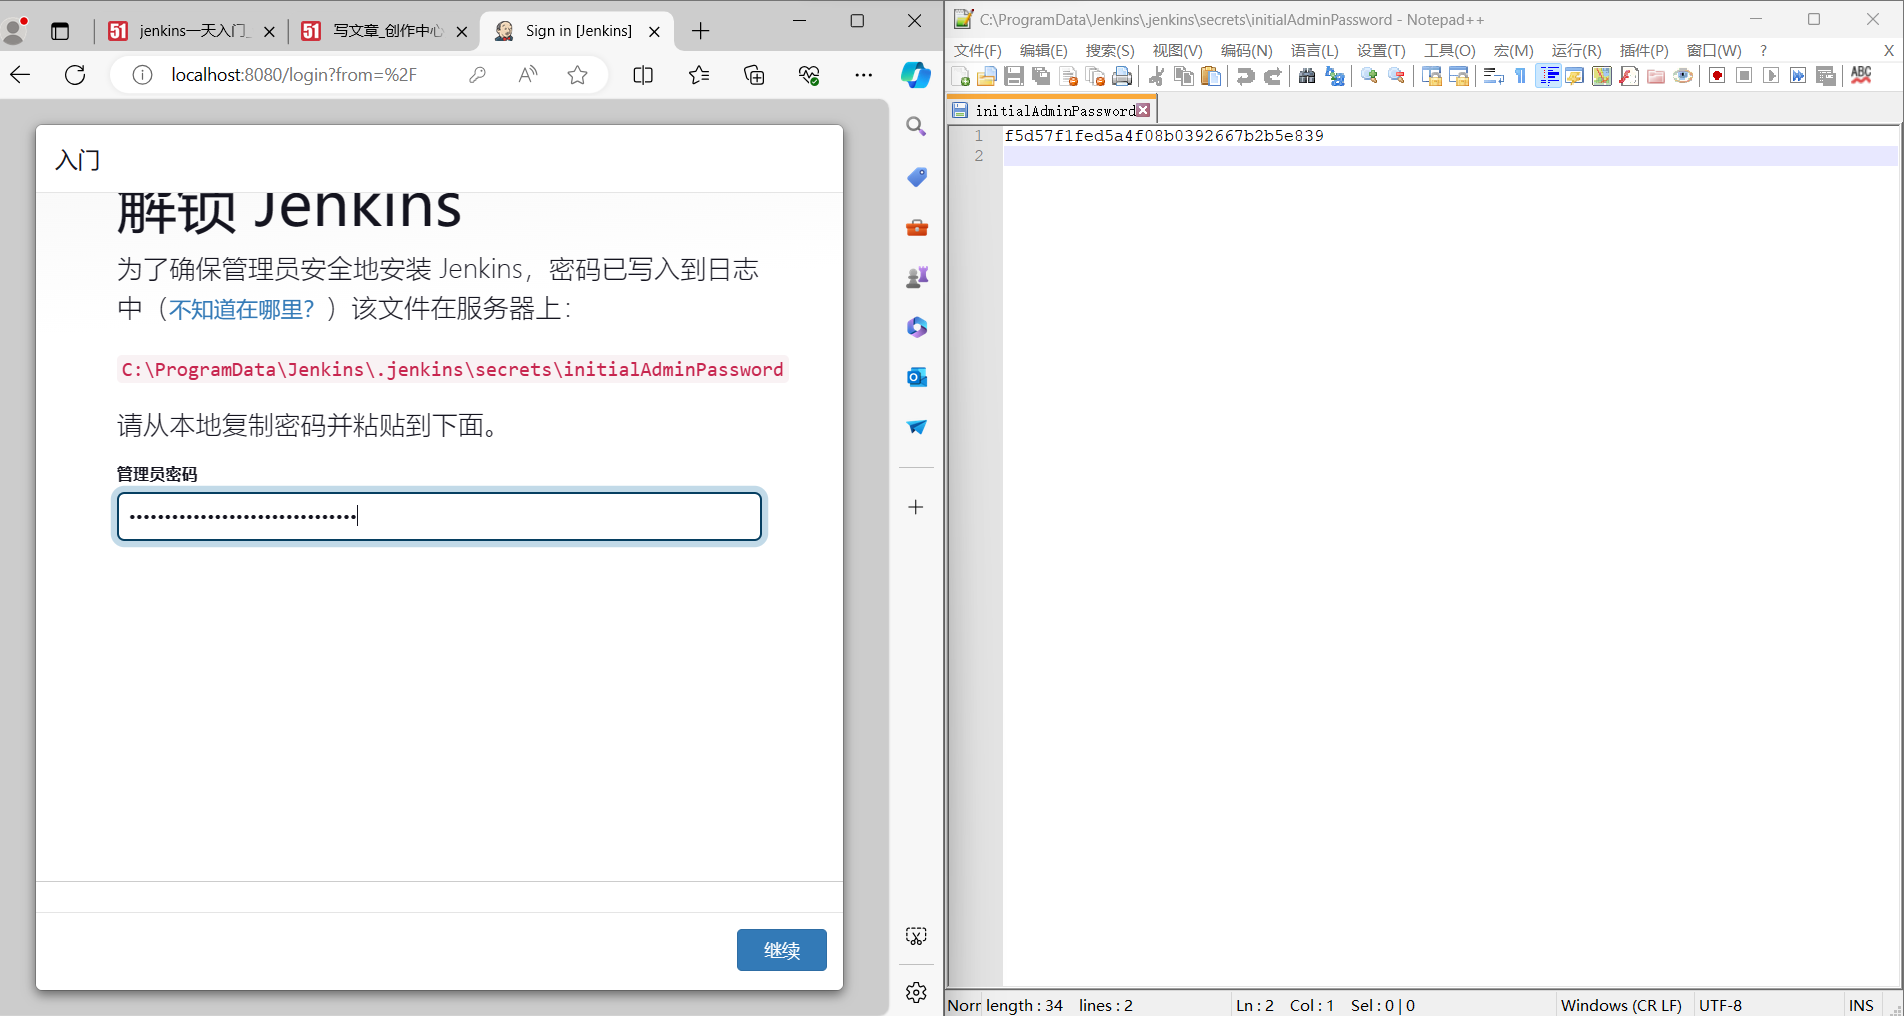Viewport: 1904px width, 1016px height.
Task: Open Replace dialog icon in Notepad++
Action: pyautogui.click(x=1334, y=76)
